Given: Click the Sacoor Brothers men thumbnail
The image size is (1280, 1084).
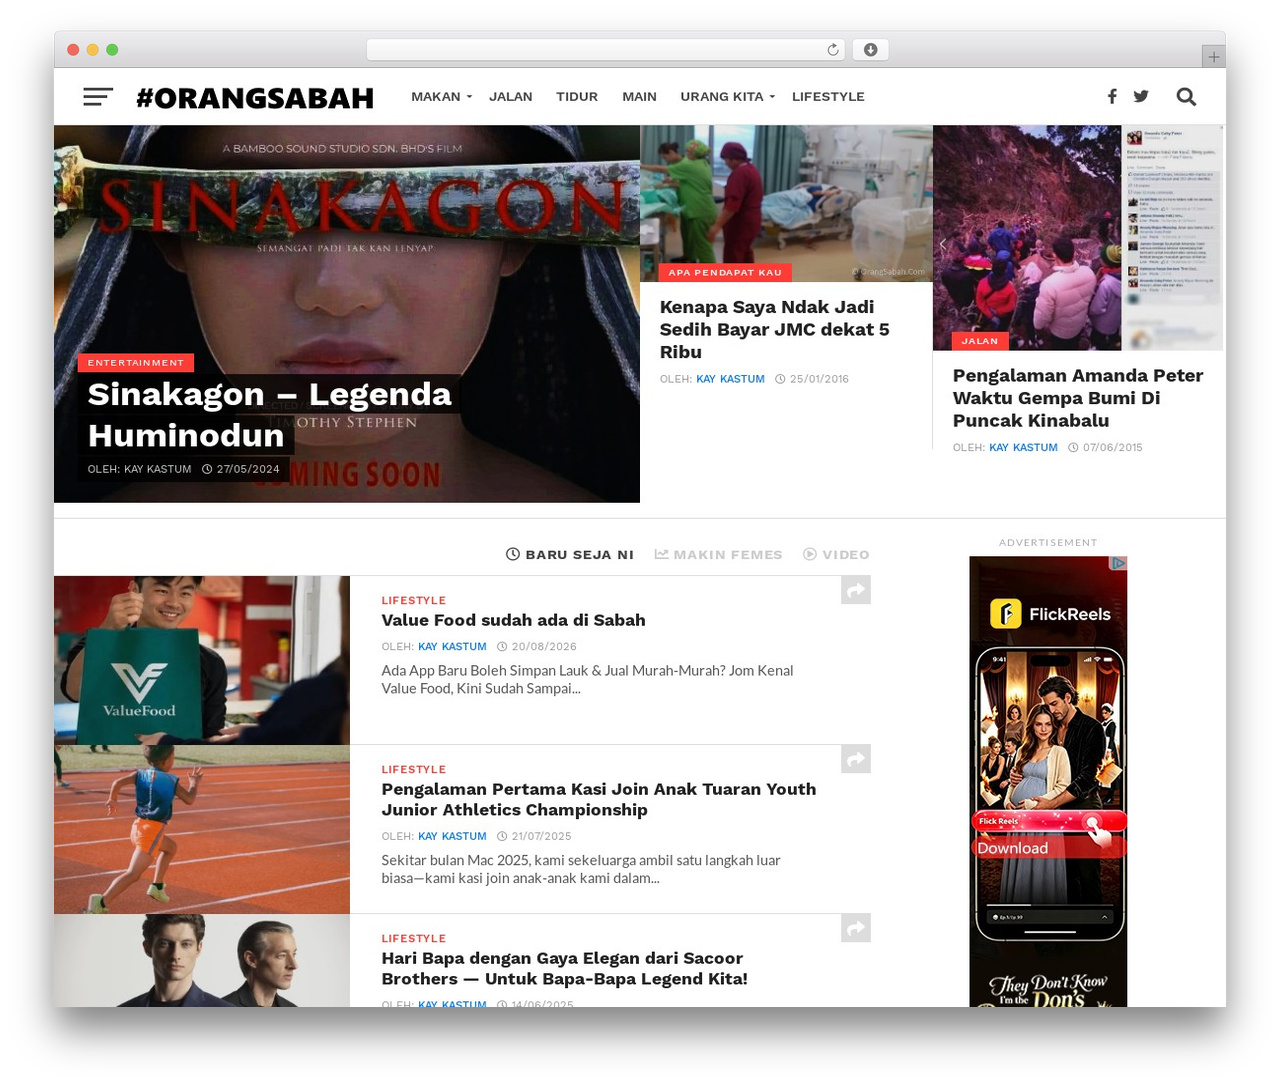Looking at the screenshot, I should 202,960.
